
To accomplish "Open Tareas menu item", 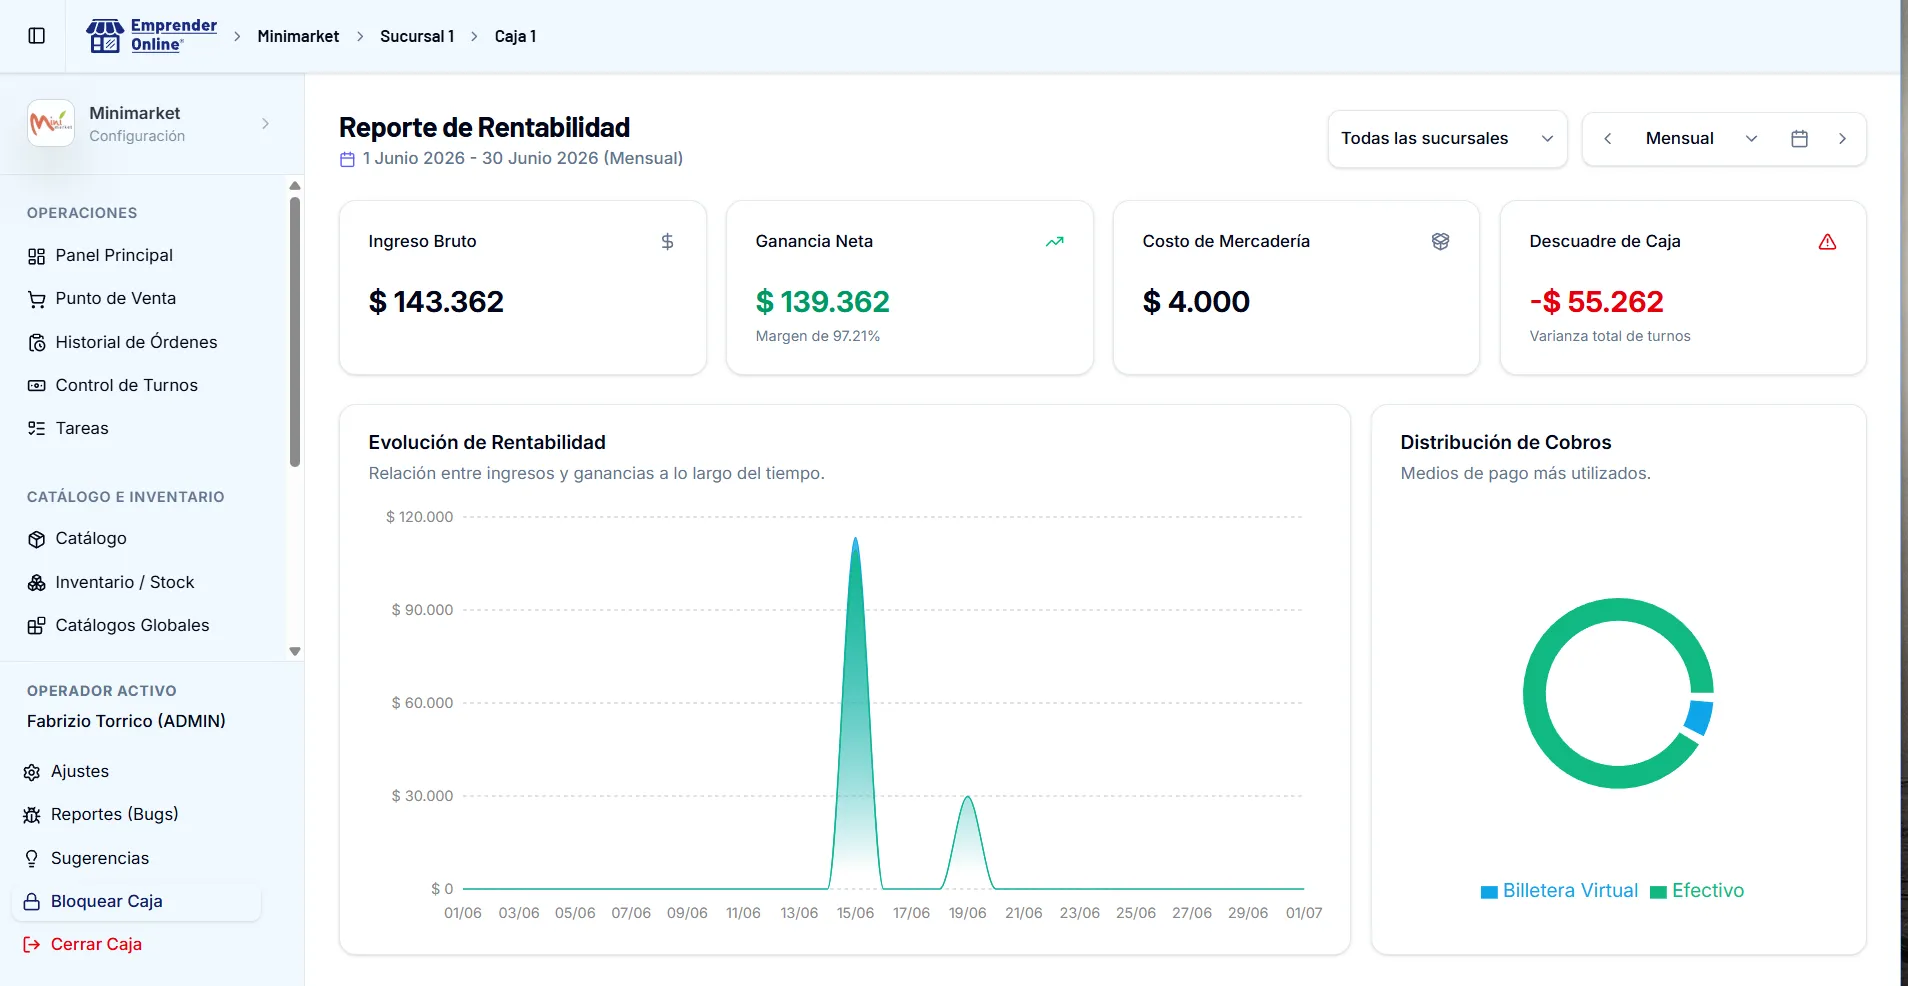I will coord(82,429).
